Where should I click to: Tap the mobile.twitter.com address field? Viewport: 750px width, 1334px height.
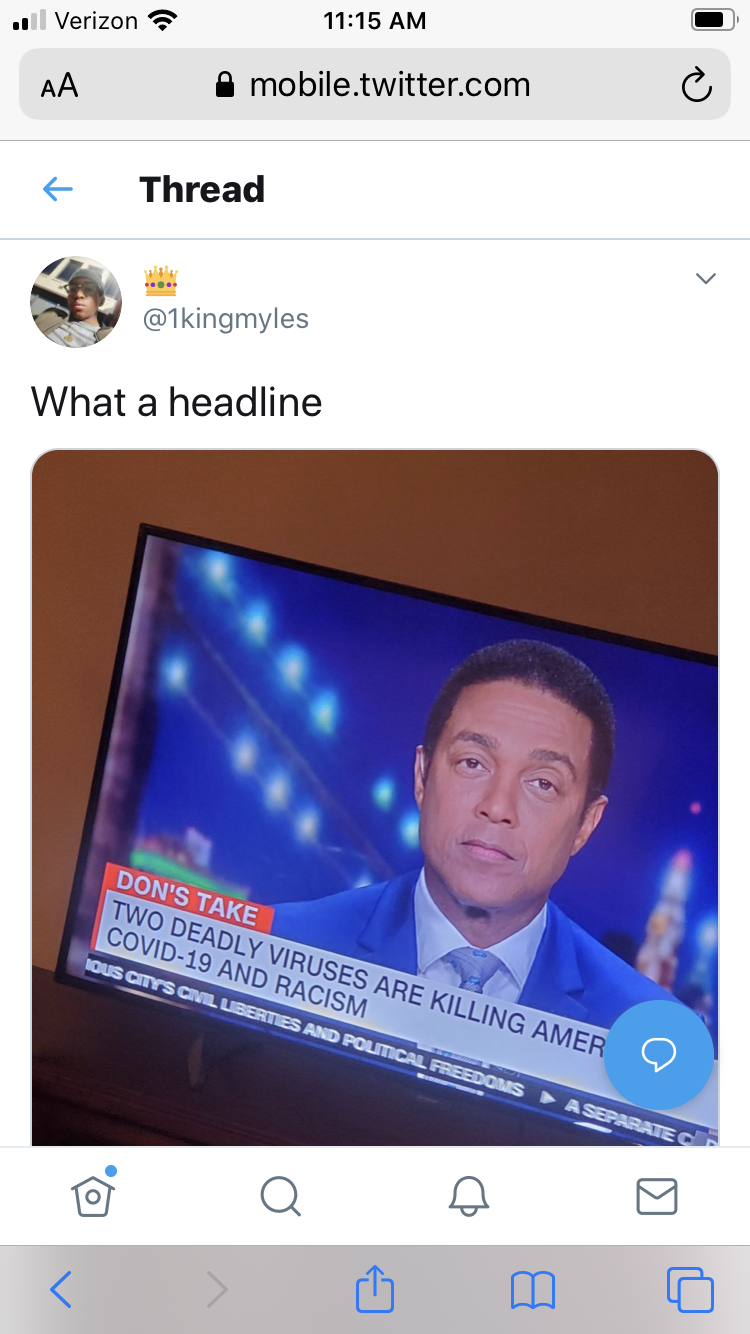click(375, 84)
